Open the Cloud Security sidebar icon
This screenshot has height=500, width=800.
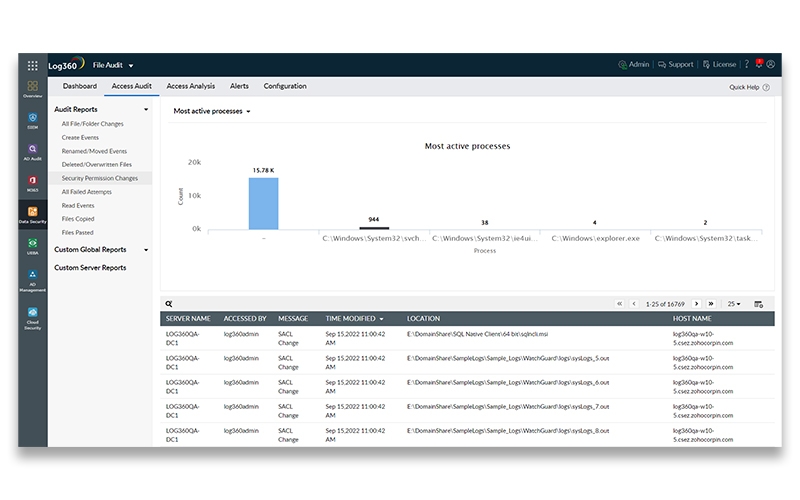33,315
